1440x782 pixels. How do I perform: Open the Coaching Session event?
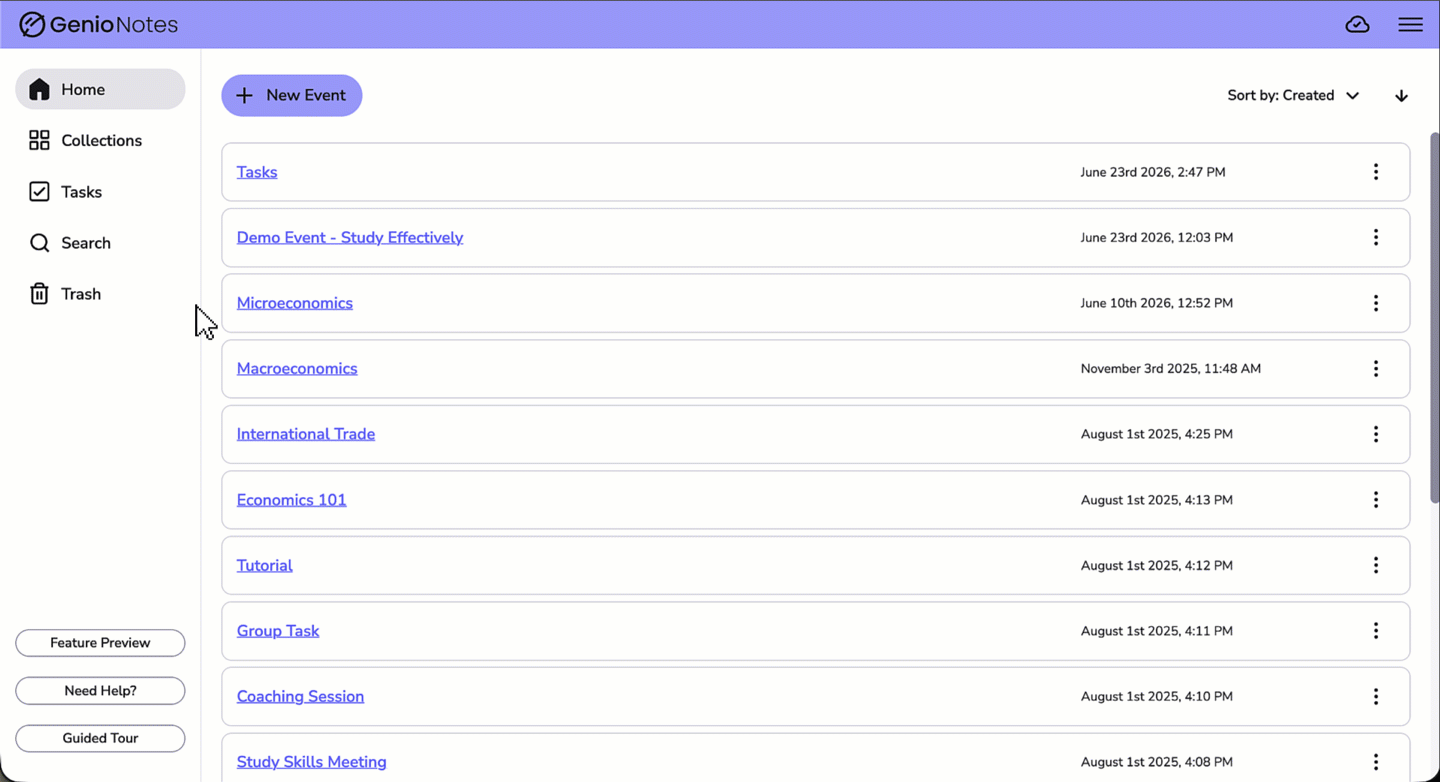click(x=300, y=696)
